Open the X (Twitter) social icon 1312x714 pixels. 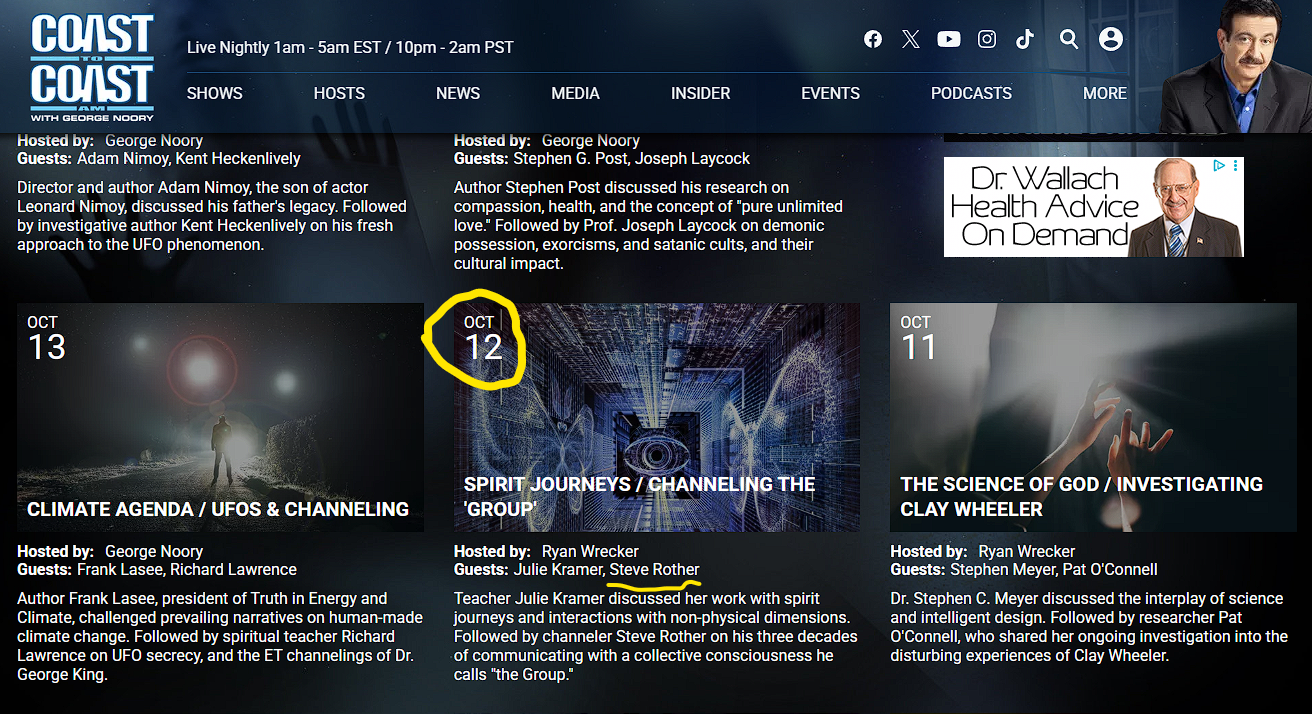click(910, 39)
